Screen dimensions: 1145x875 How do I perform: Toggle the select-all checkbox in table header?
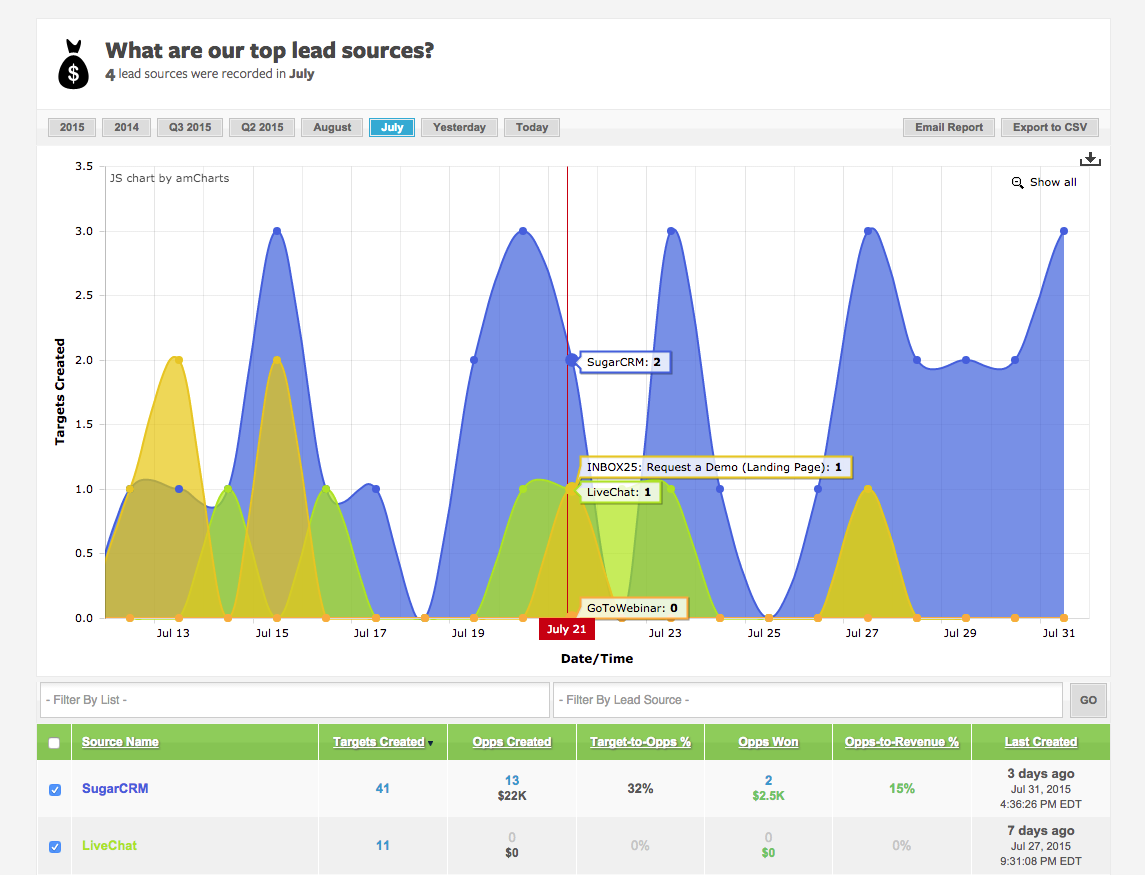[54, 743]
